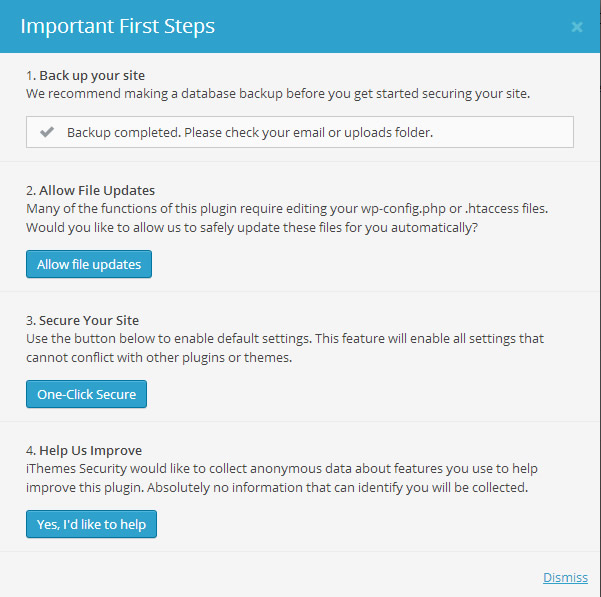Dismiss the first steps via Dismiss link
Screen dimensions: 601x597
pos(565,577)
